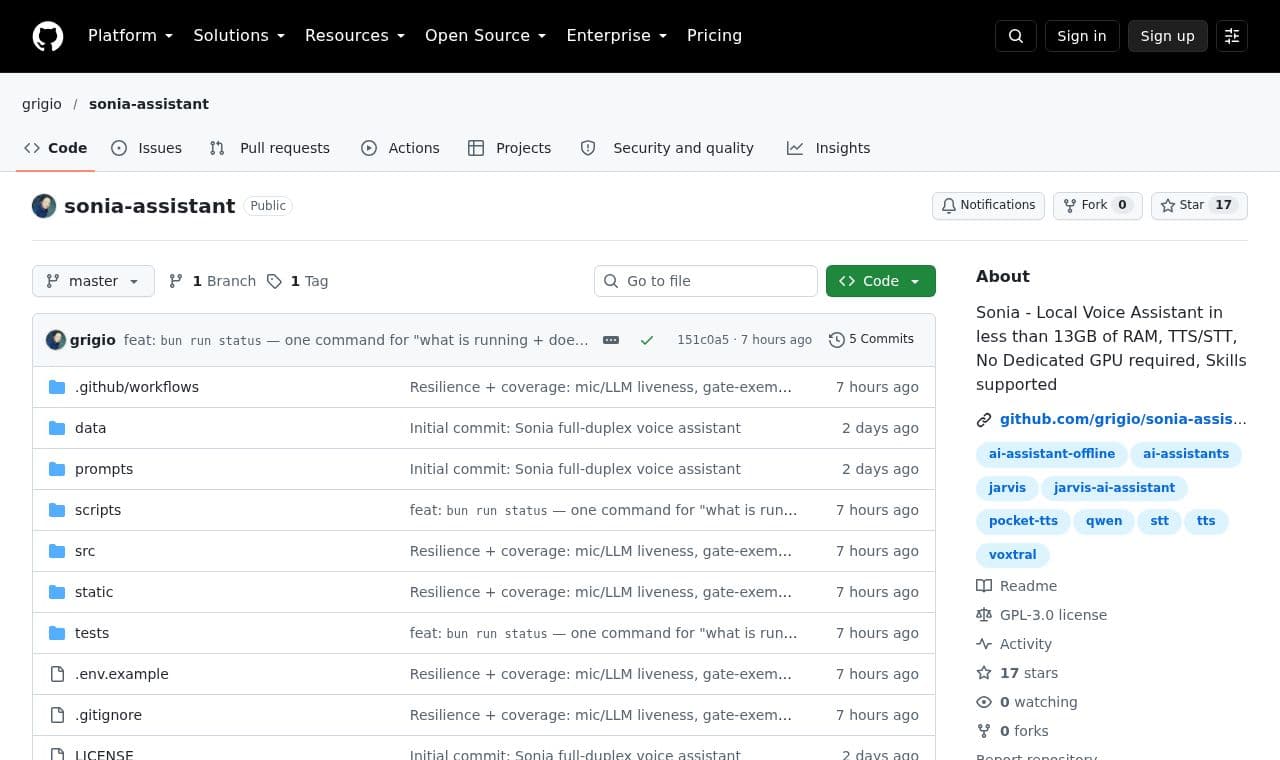Image resolution: width=1280 pixels, height=760 pixels.
Task: Star the sonia-assistant repository
Action: (1199, 206)
